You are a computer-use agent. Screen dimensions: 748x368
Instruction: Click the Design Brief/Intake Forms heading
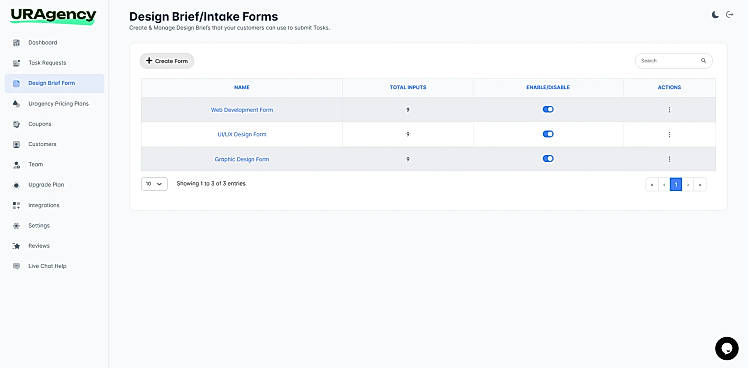(x=204, y=17)
